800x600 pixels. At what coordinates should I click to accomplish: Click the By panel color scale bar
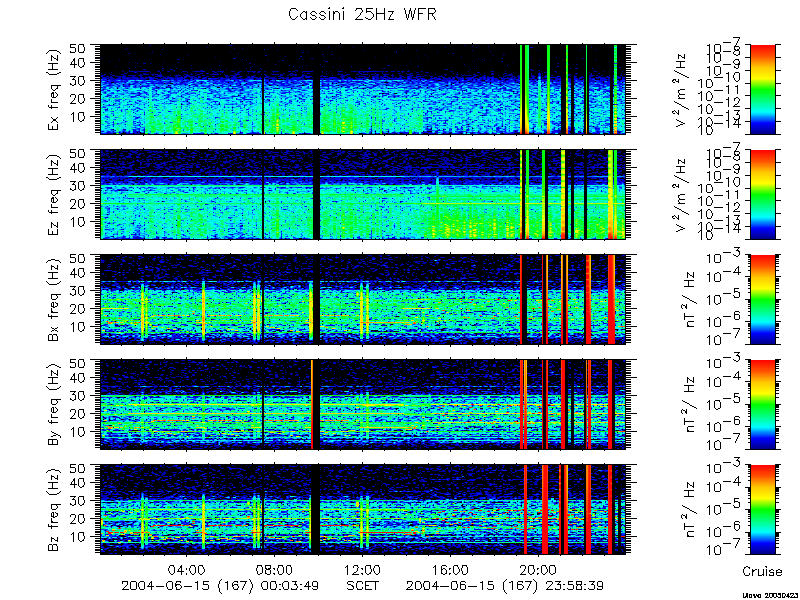[762, 405]
